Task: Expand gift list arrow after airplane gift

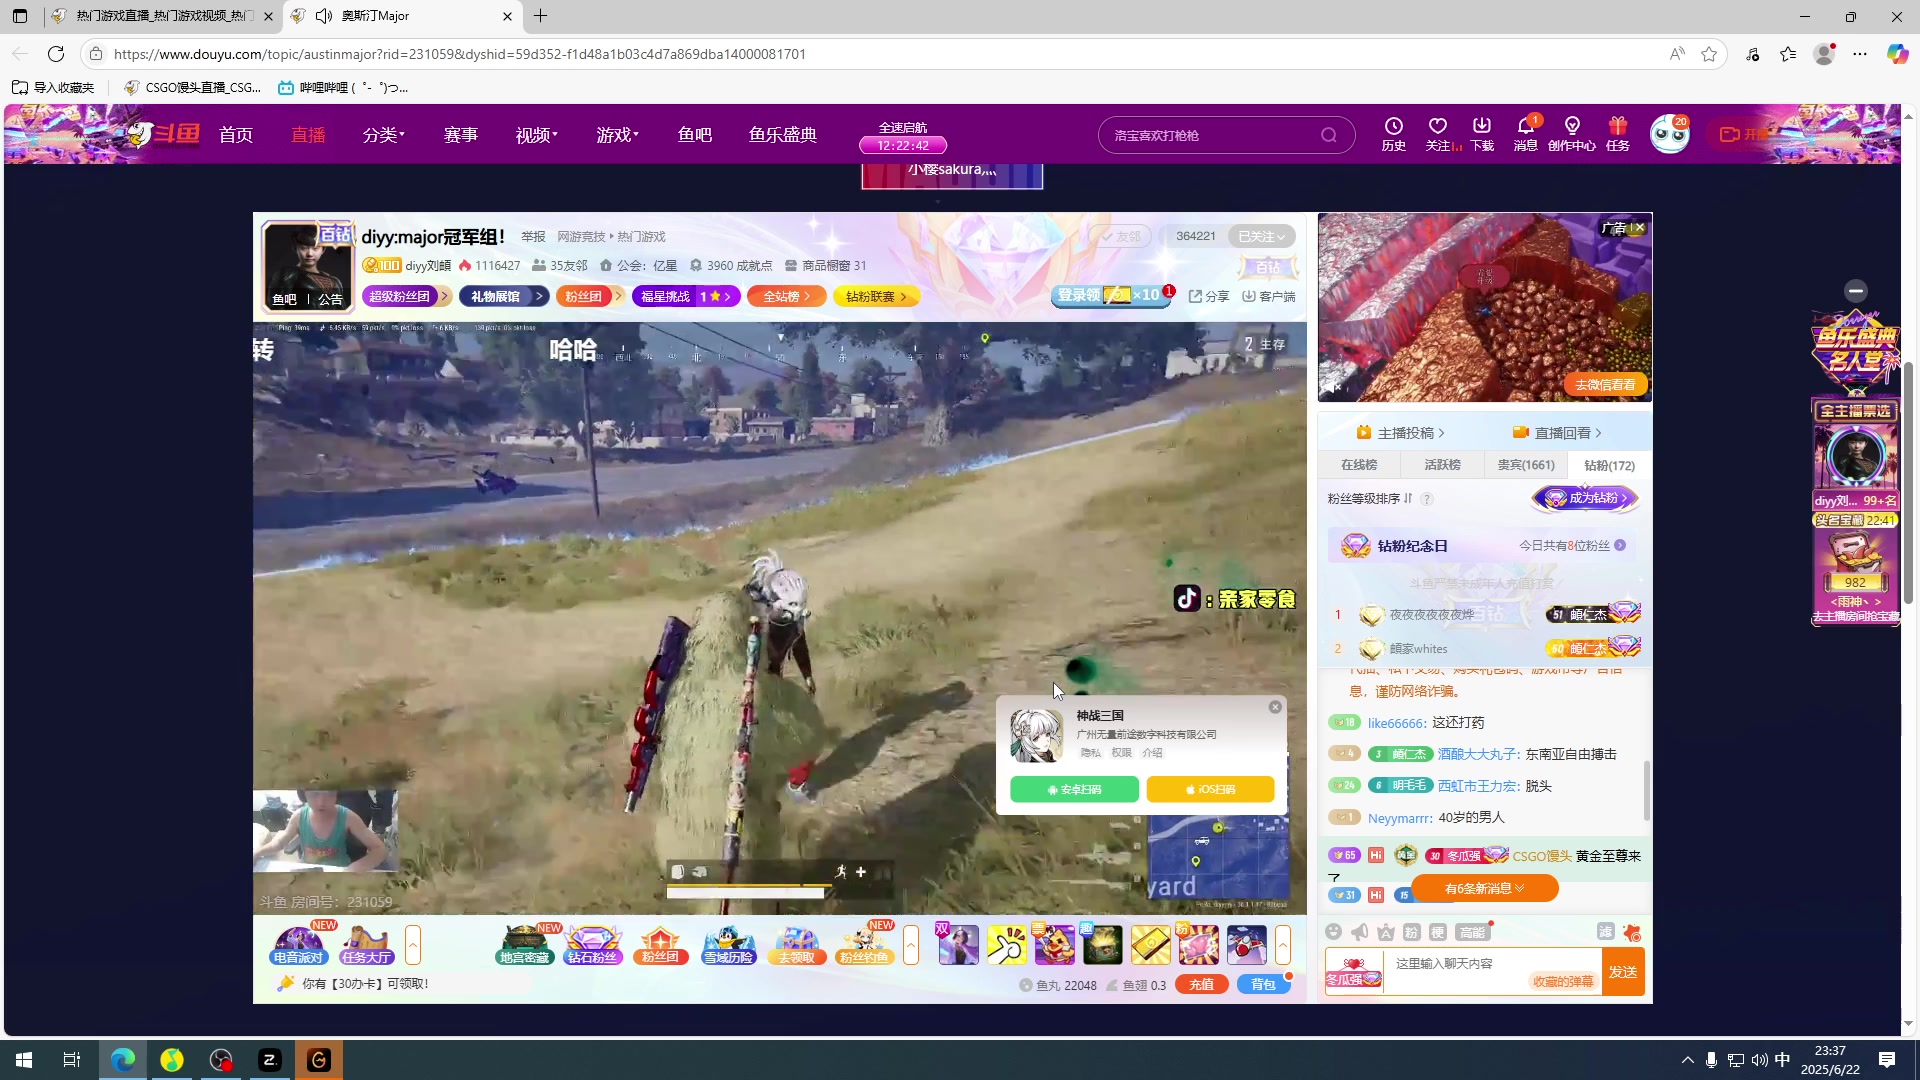Action: pos(1283,945)
